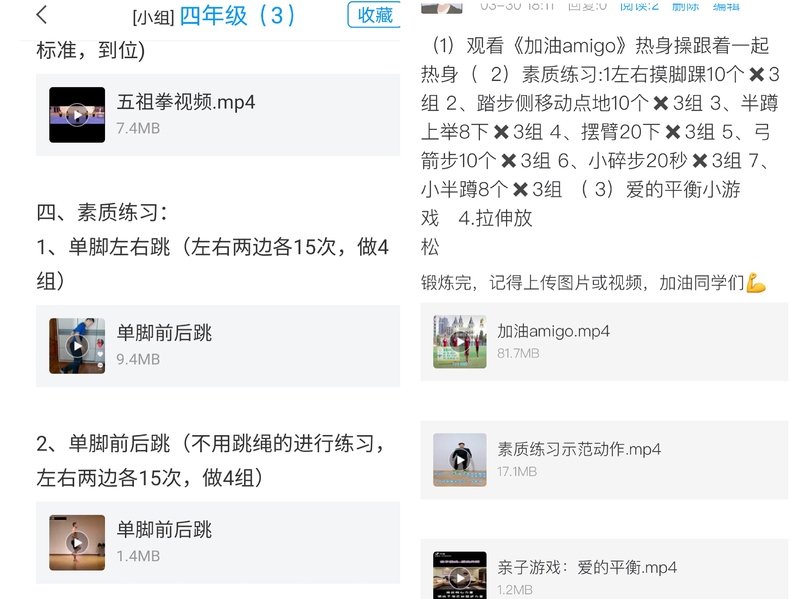Click the 收藏 button

[x=374, y=15]
